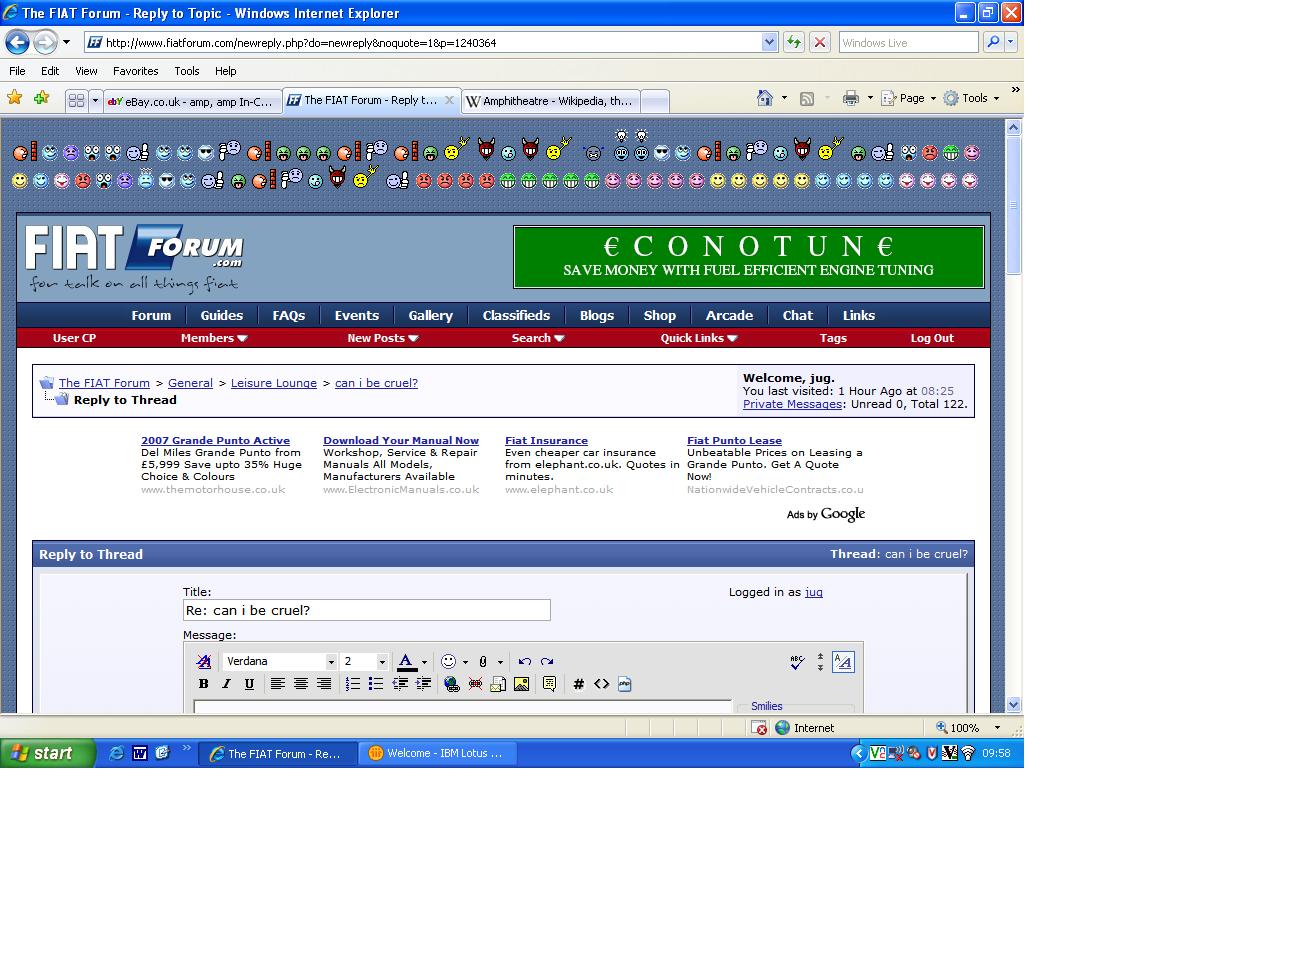
Task: Open the Fiat Insurance ad link
Action: pos(546,440)
